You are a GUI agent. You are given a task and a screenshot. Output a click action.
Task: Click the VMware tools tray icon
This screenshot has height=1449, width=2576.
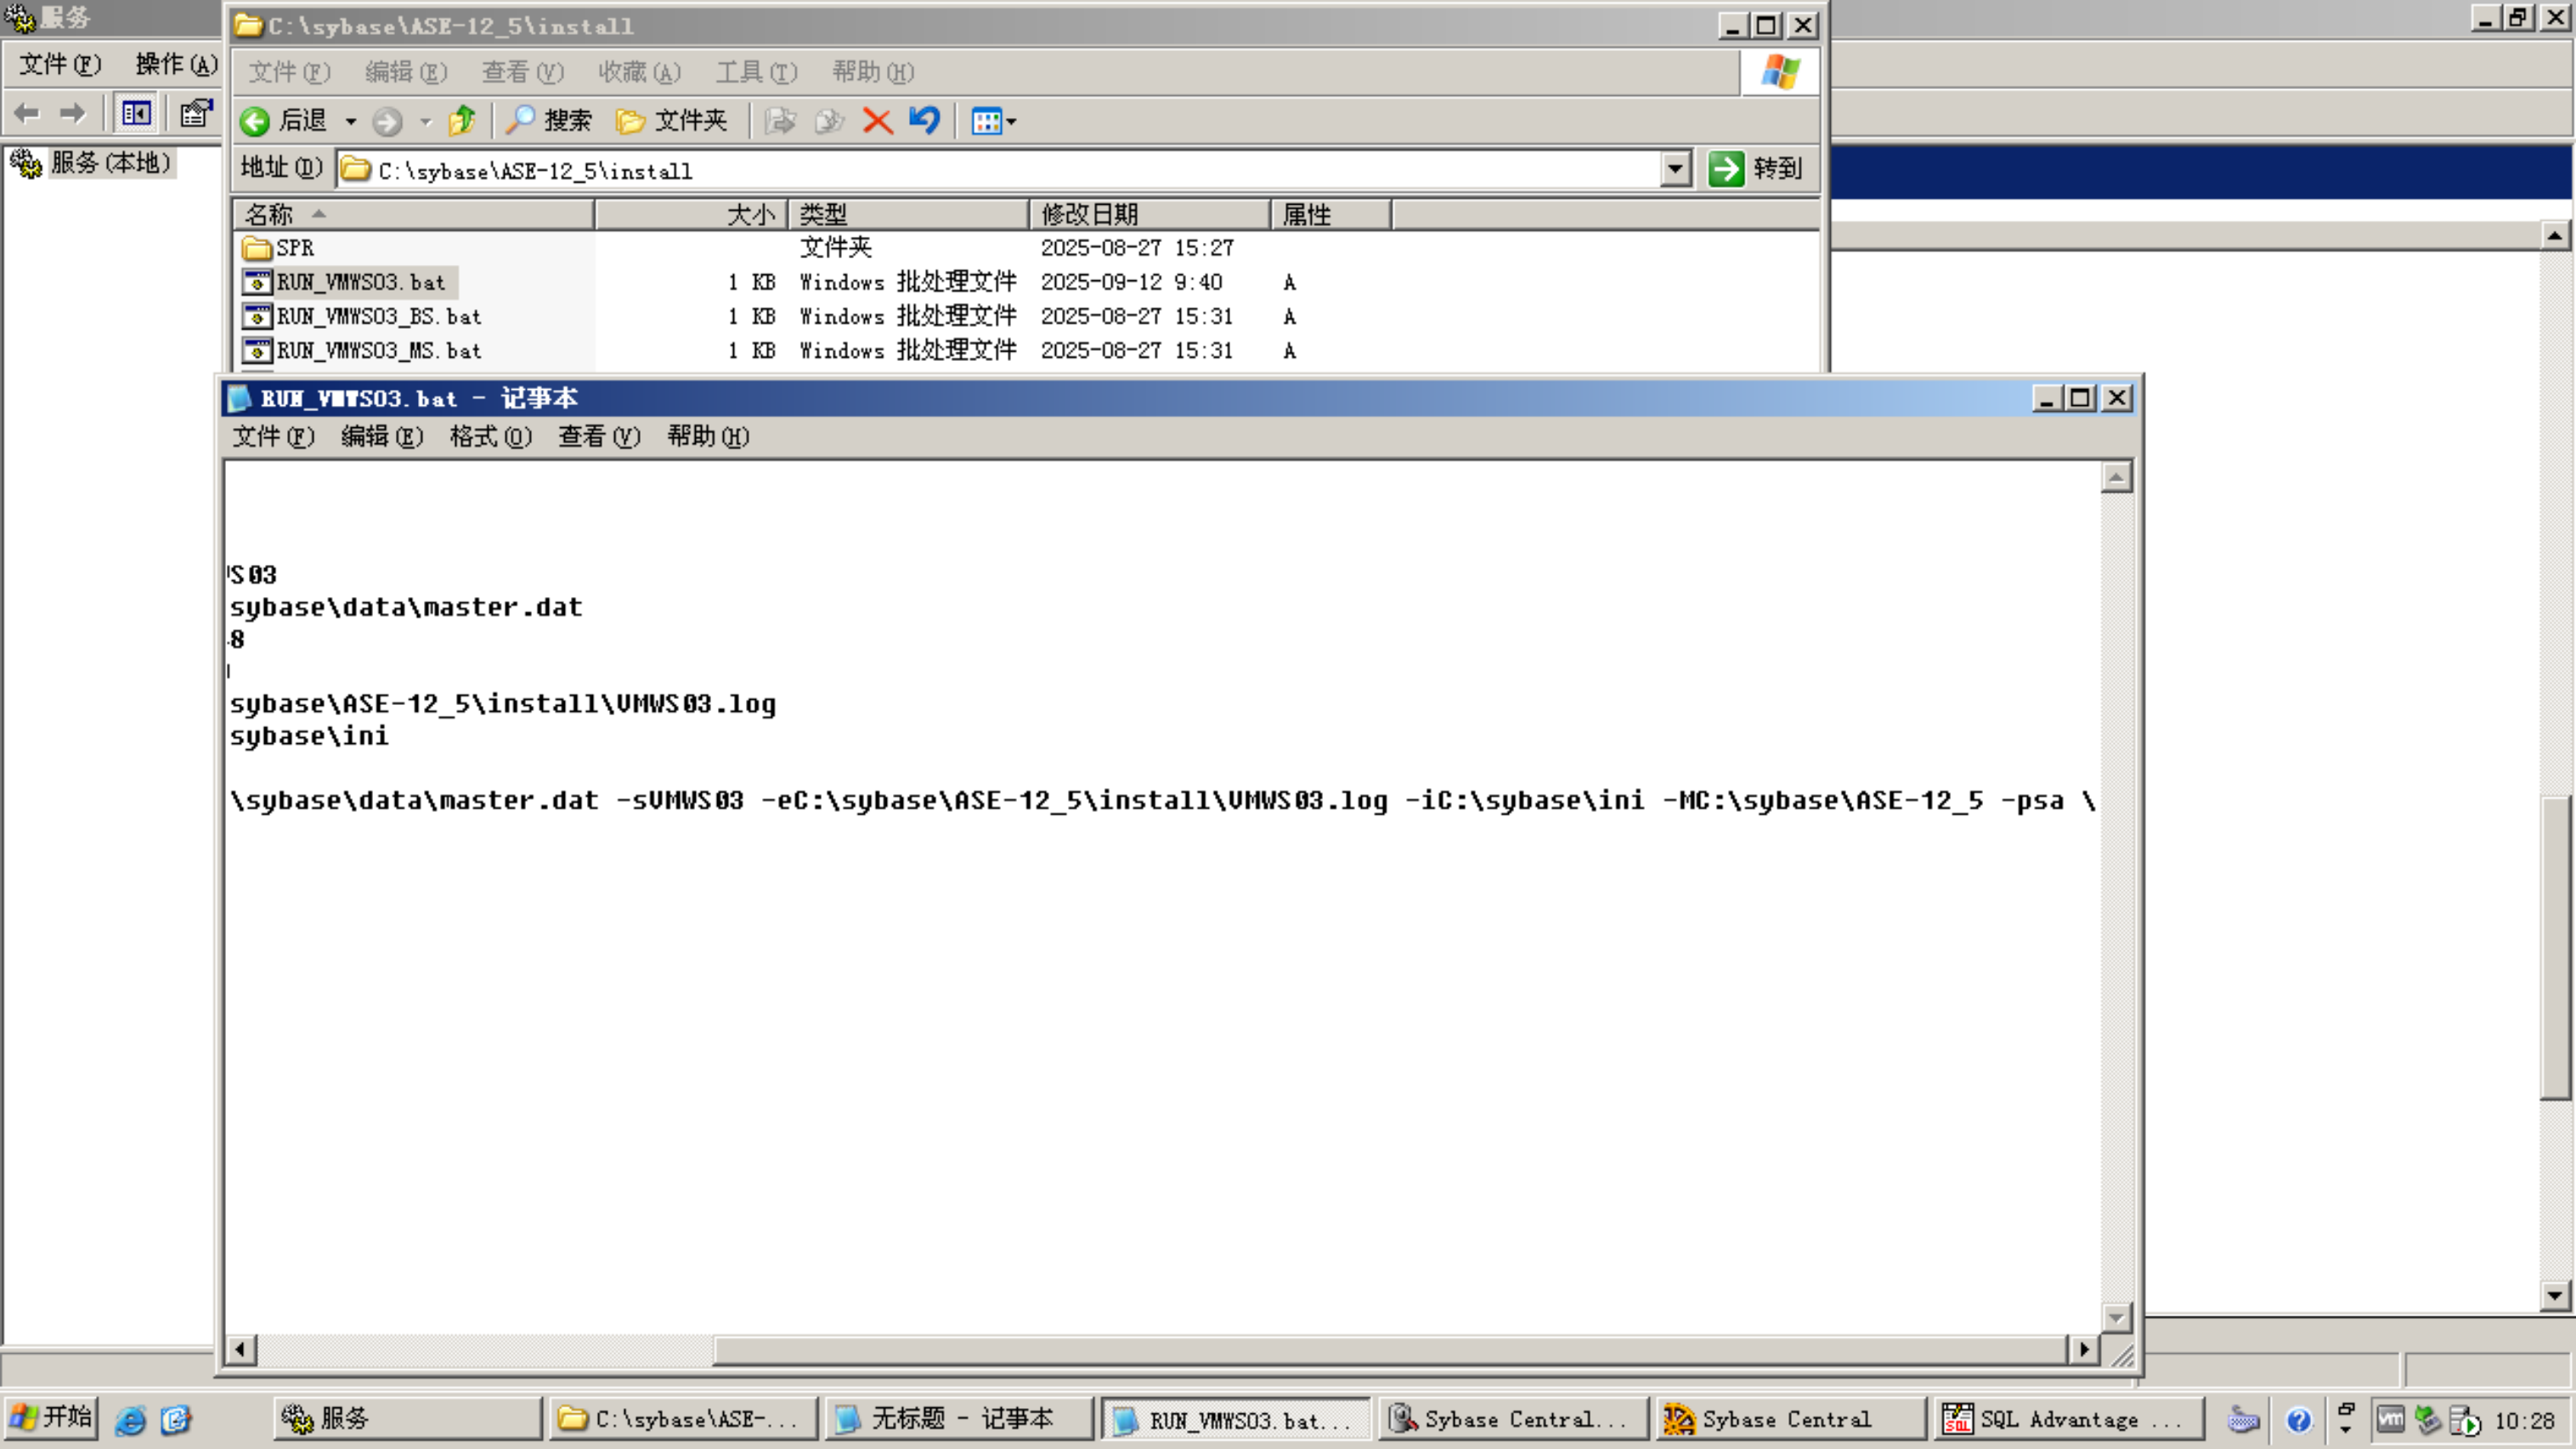pos(2391,1419)
